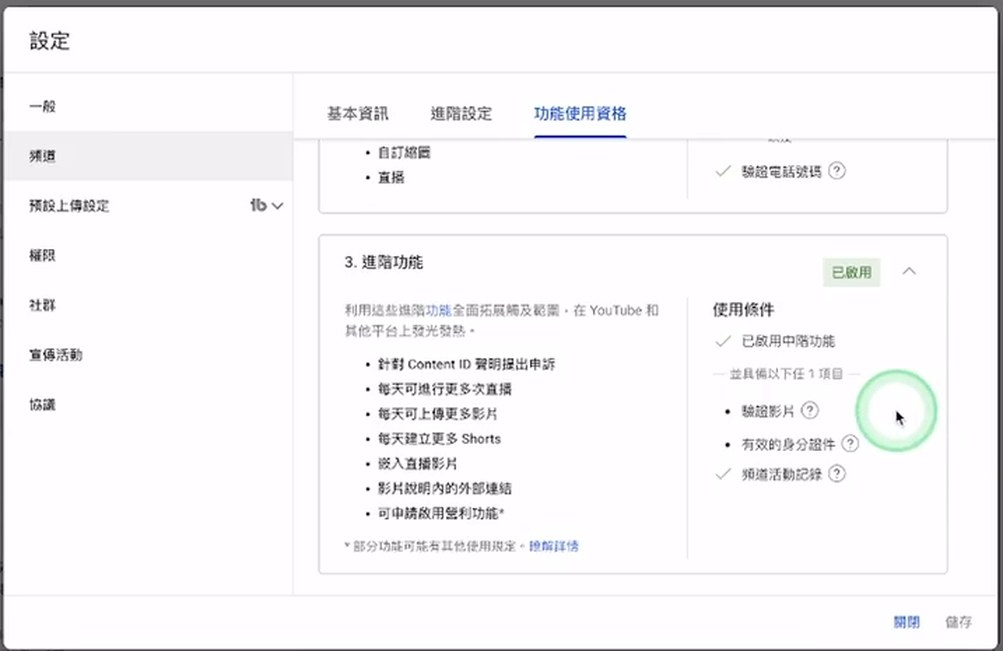1003x651 pixels.
Task: Open the 權限 settings section
Action: click(148, 255)
